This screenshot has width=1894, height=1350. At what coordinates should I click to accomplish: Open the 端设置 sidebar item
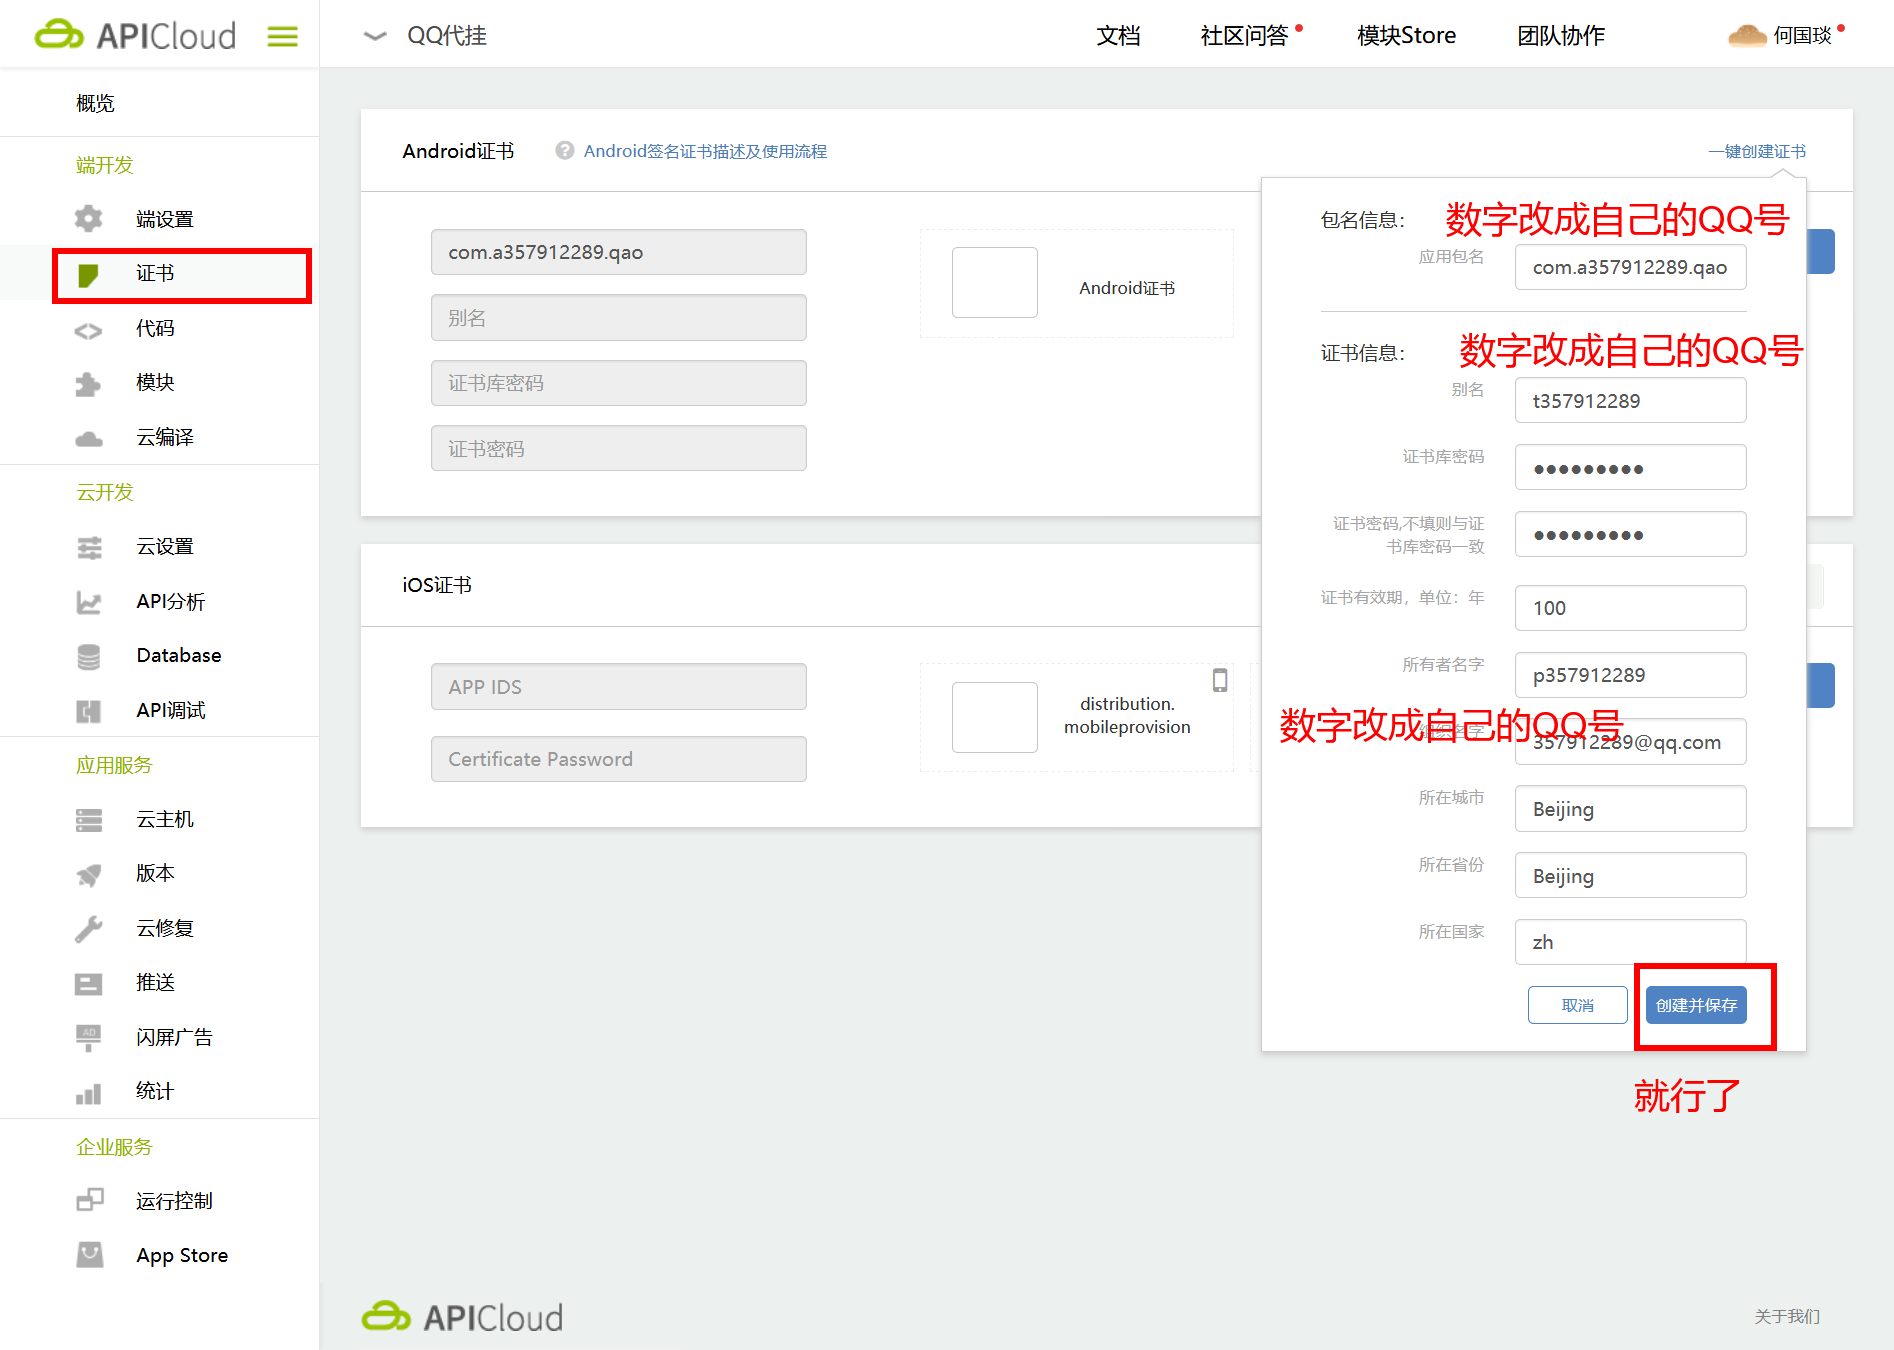165,219
